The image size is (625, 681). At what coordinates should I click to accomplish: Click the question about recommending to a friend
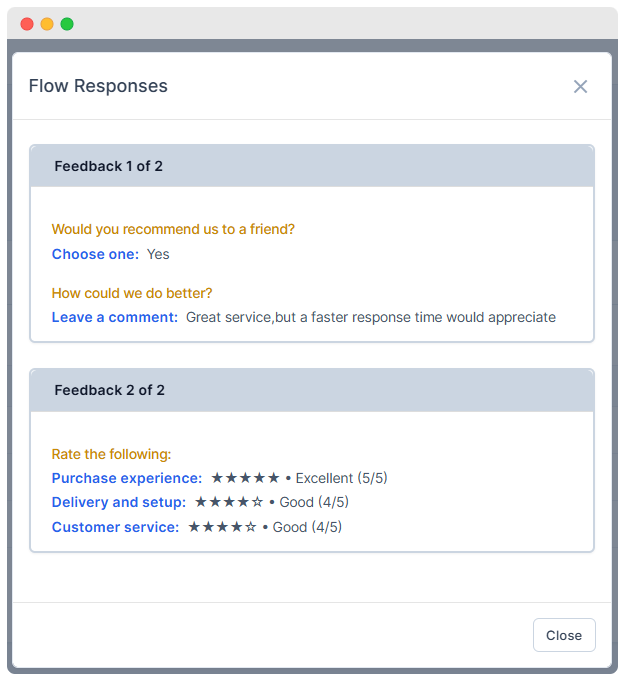pyautogui.click(x=173, y=229)
